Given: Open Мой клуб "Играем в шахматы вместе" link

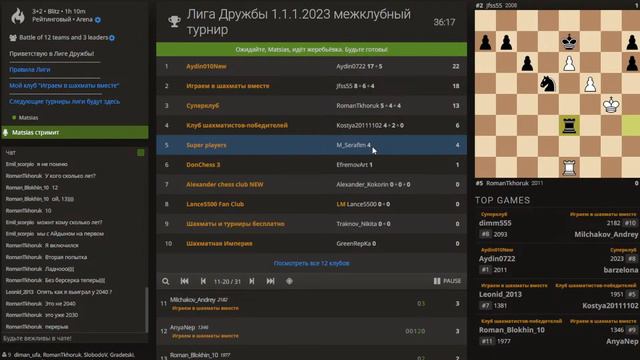Looking at the screenshot, I should pos(64,85).
